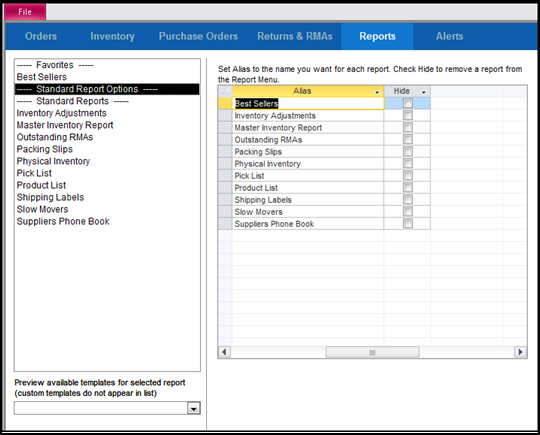Check Hide for Packing Slips

[408, 151]
